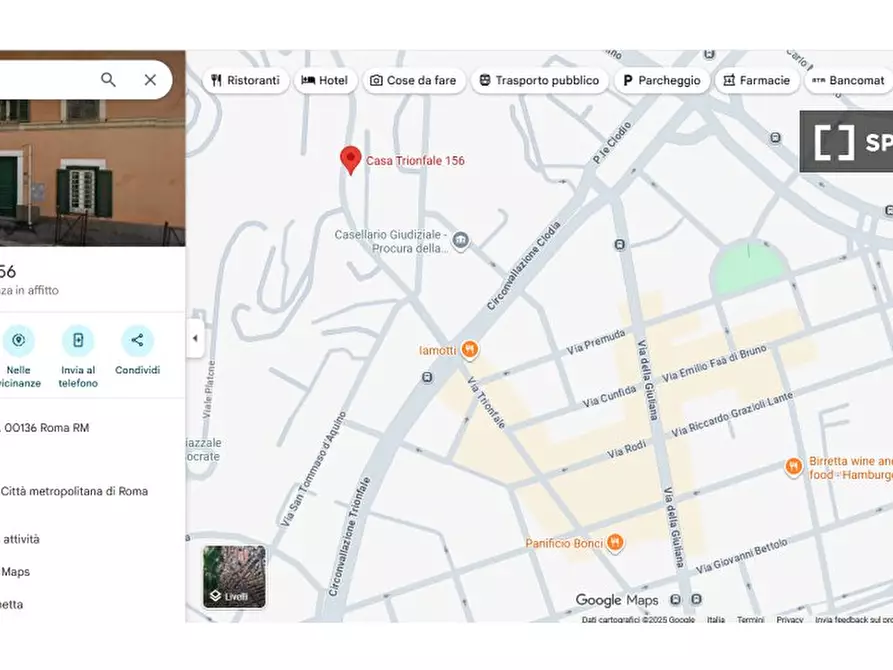Collapse the left side panel
Viewport: 893px width, 670px height.
coord(195,338)
